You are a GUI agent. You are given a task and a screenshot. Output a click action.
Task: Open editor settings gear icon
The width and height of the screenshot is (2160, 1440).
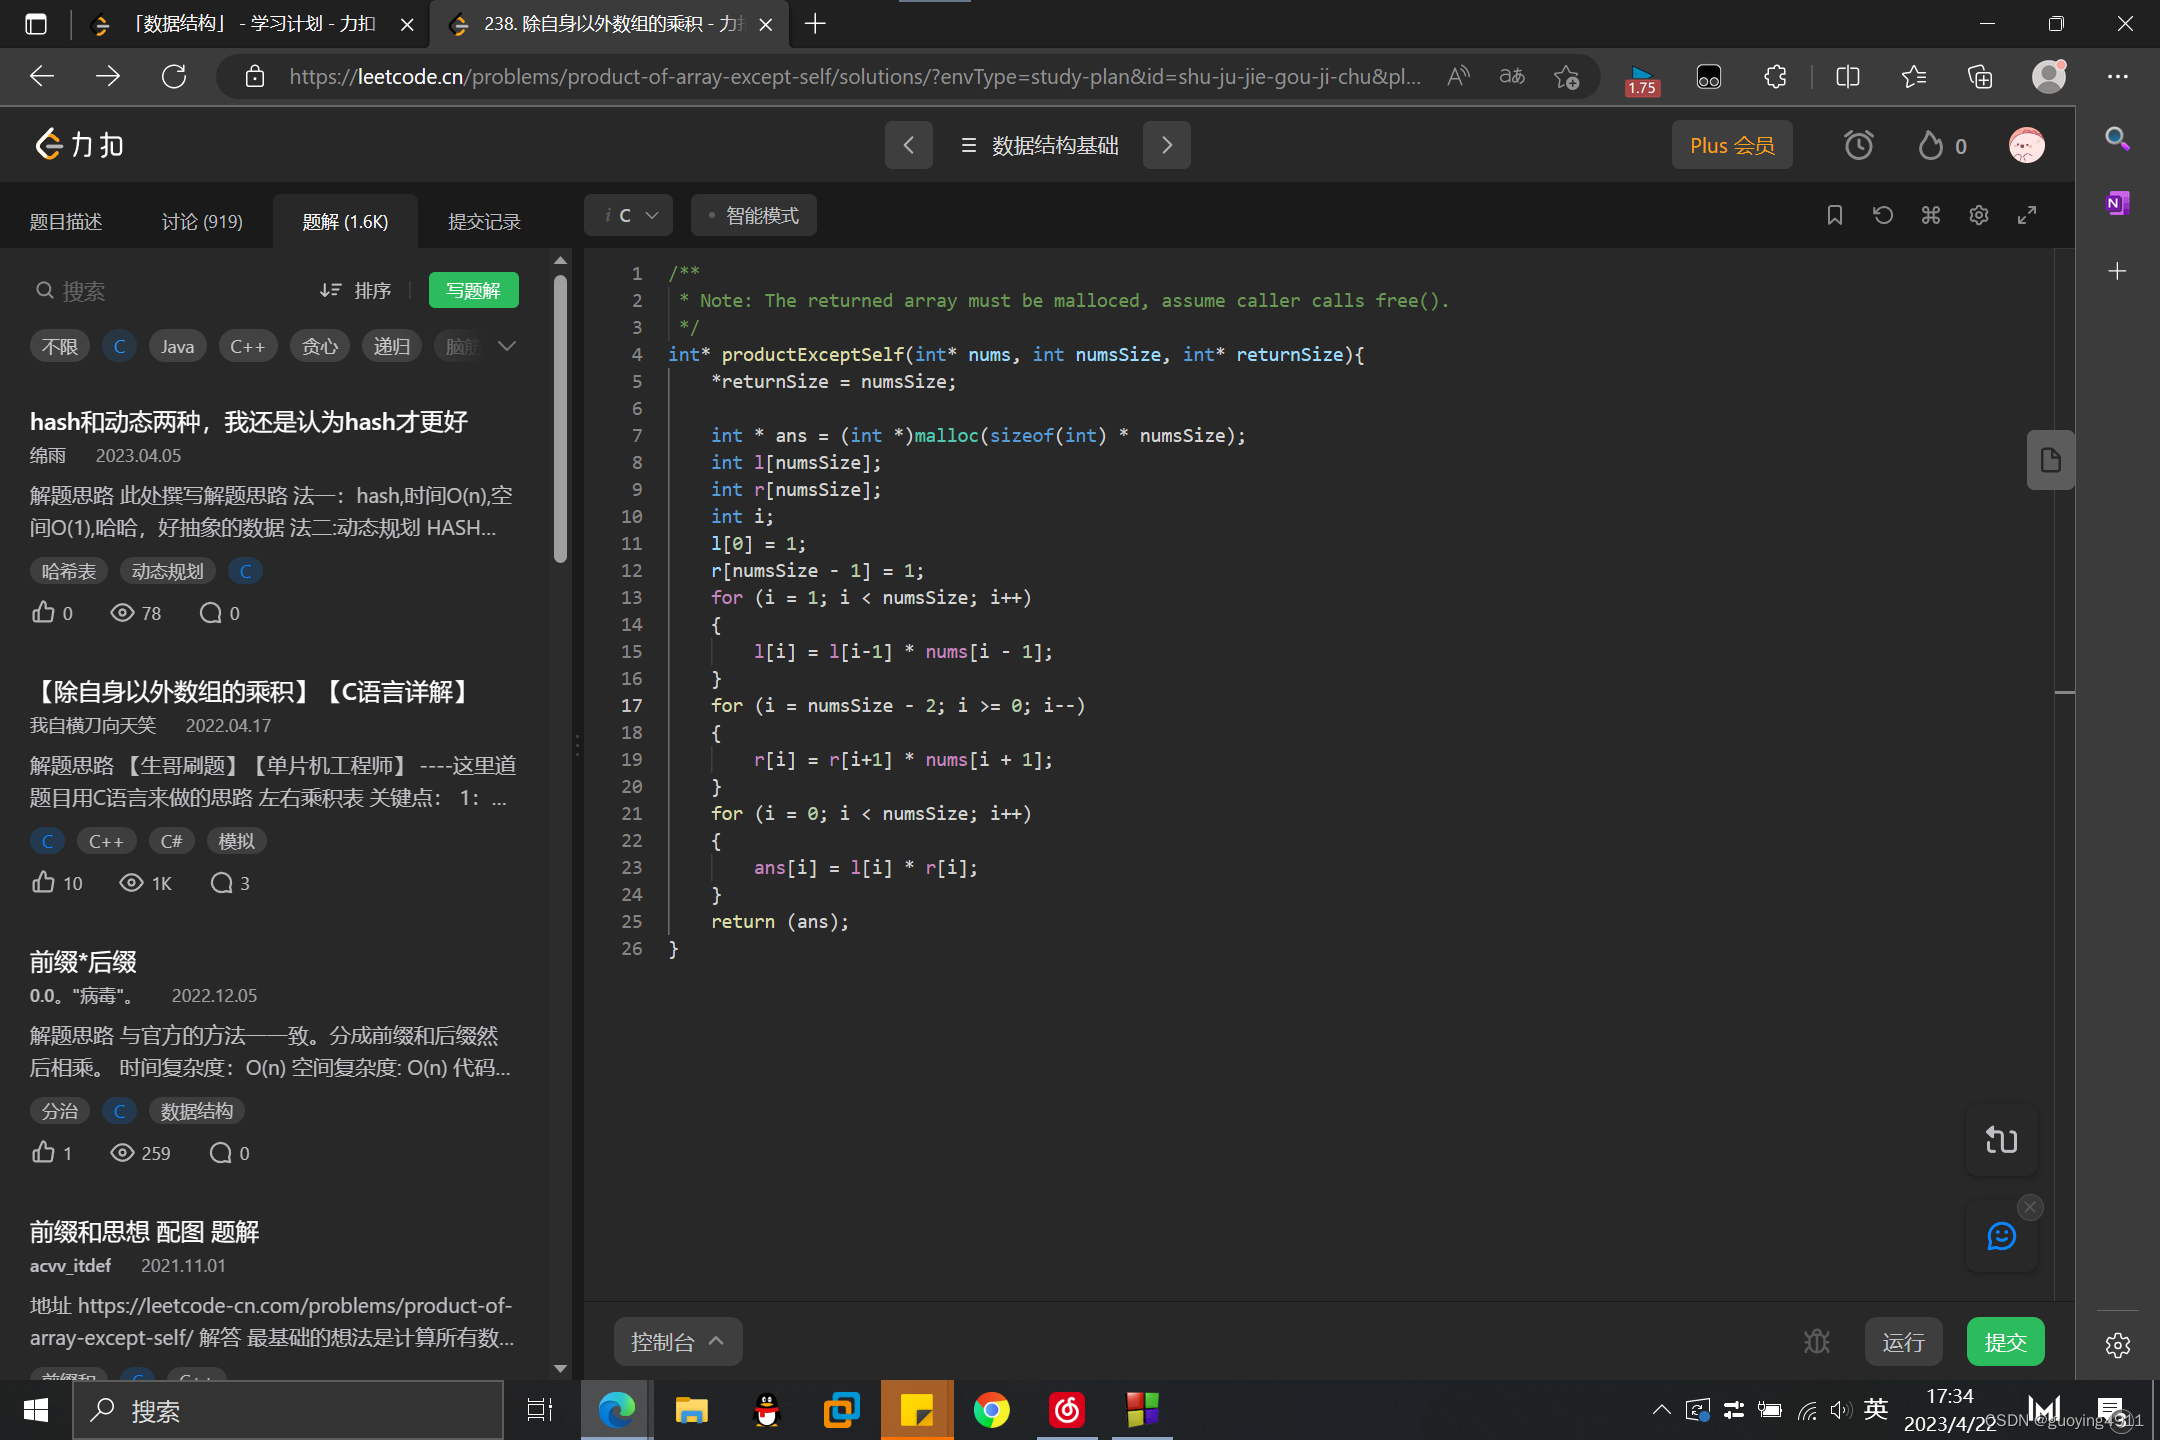point(1978,215)
